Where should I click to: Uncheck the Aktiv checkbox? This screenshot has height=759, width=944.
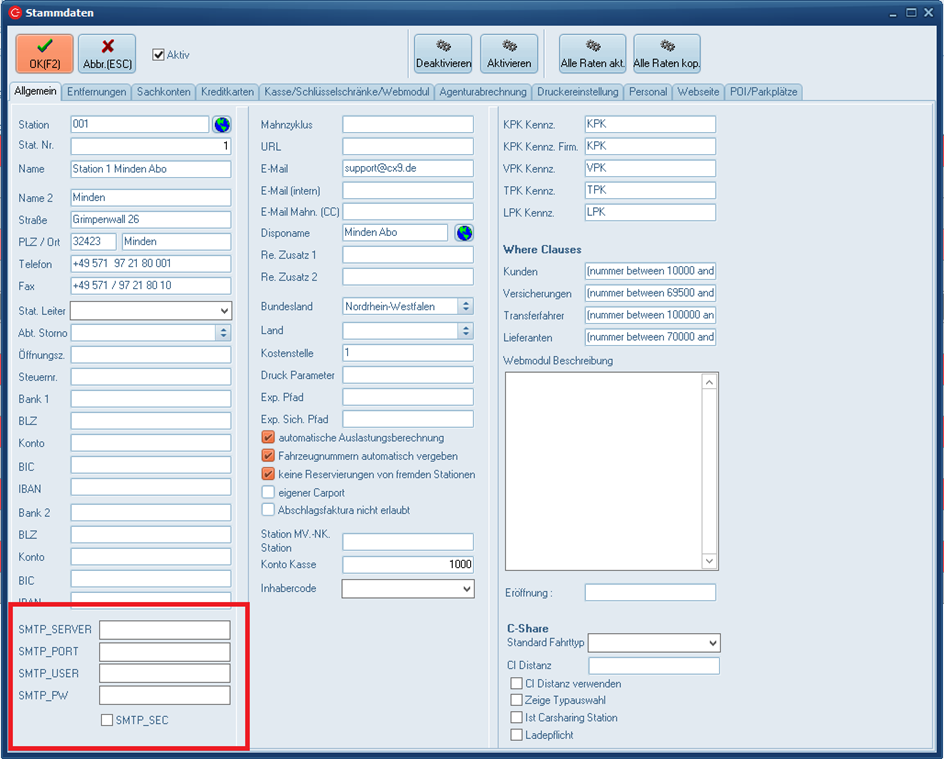pyautogui.click(x=158, y=55)
